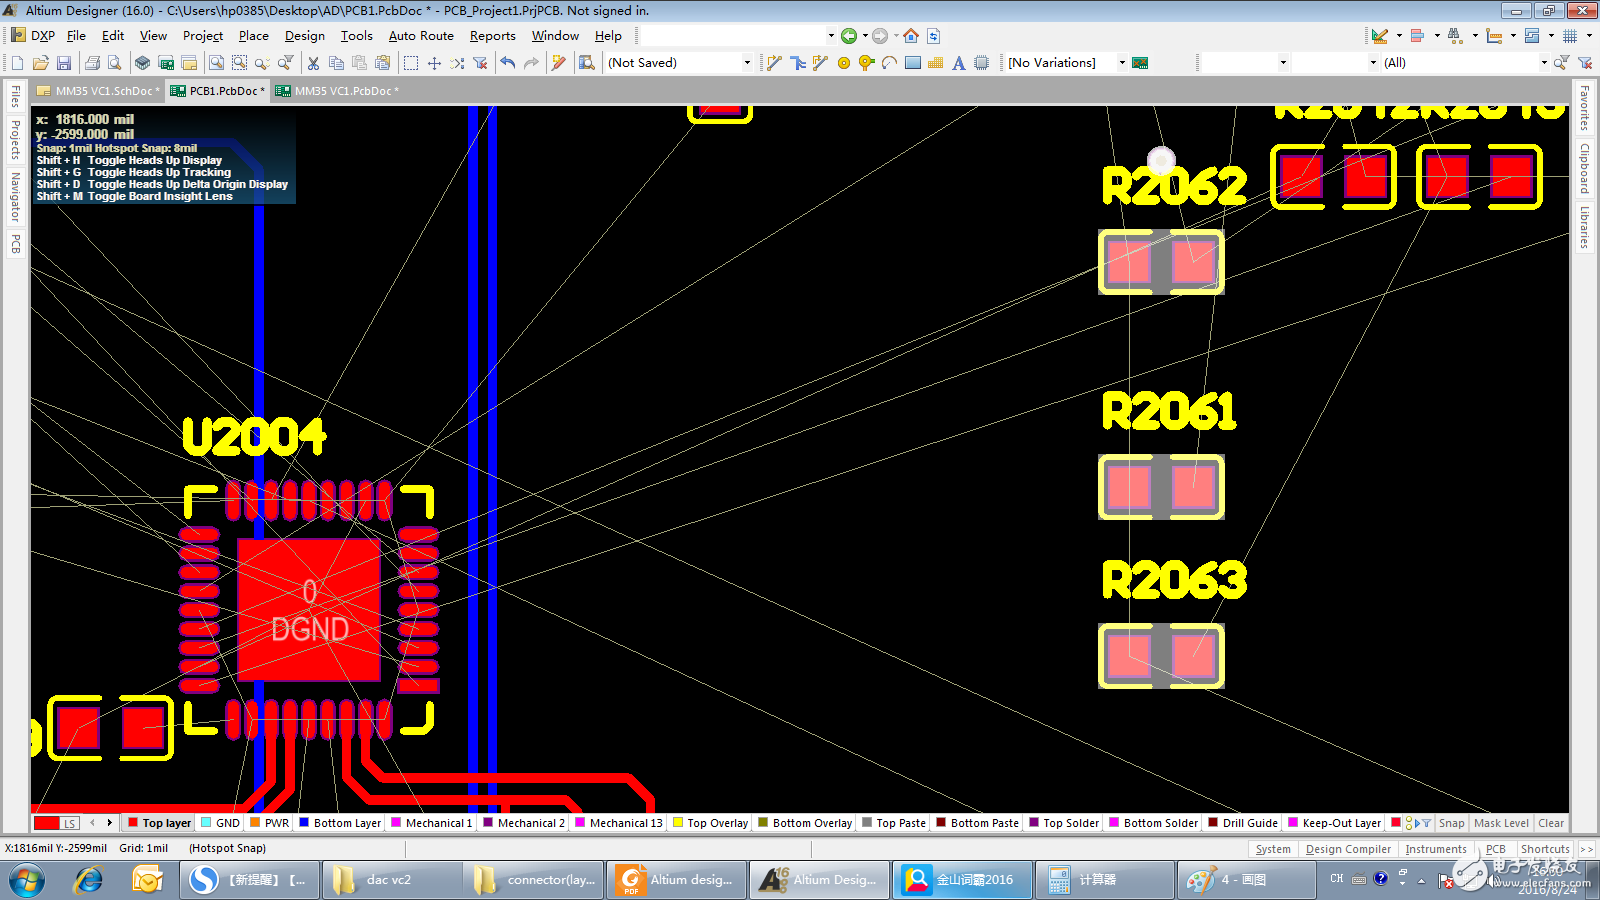Open the dimension tools dropdown arrow
Viewport: 1600px width, 900px height.
click(x=1513, y=36)
